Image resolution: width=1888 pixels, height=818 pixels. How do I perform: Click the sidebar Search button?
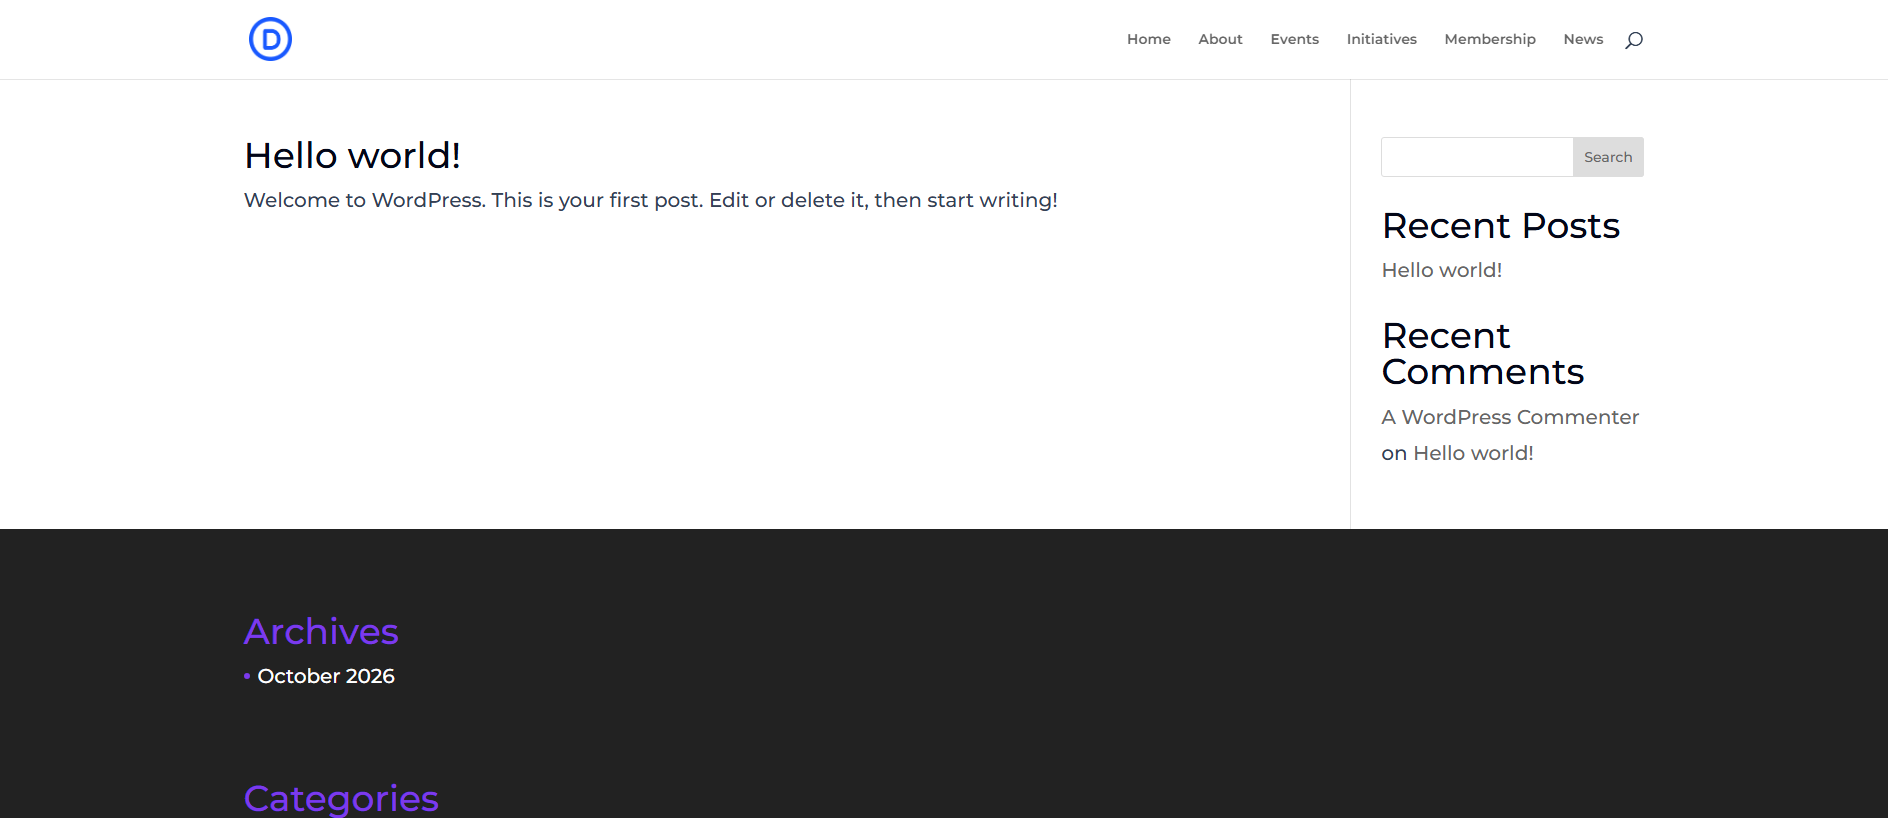pos(1608,157)
